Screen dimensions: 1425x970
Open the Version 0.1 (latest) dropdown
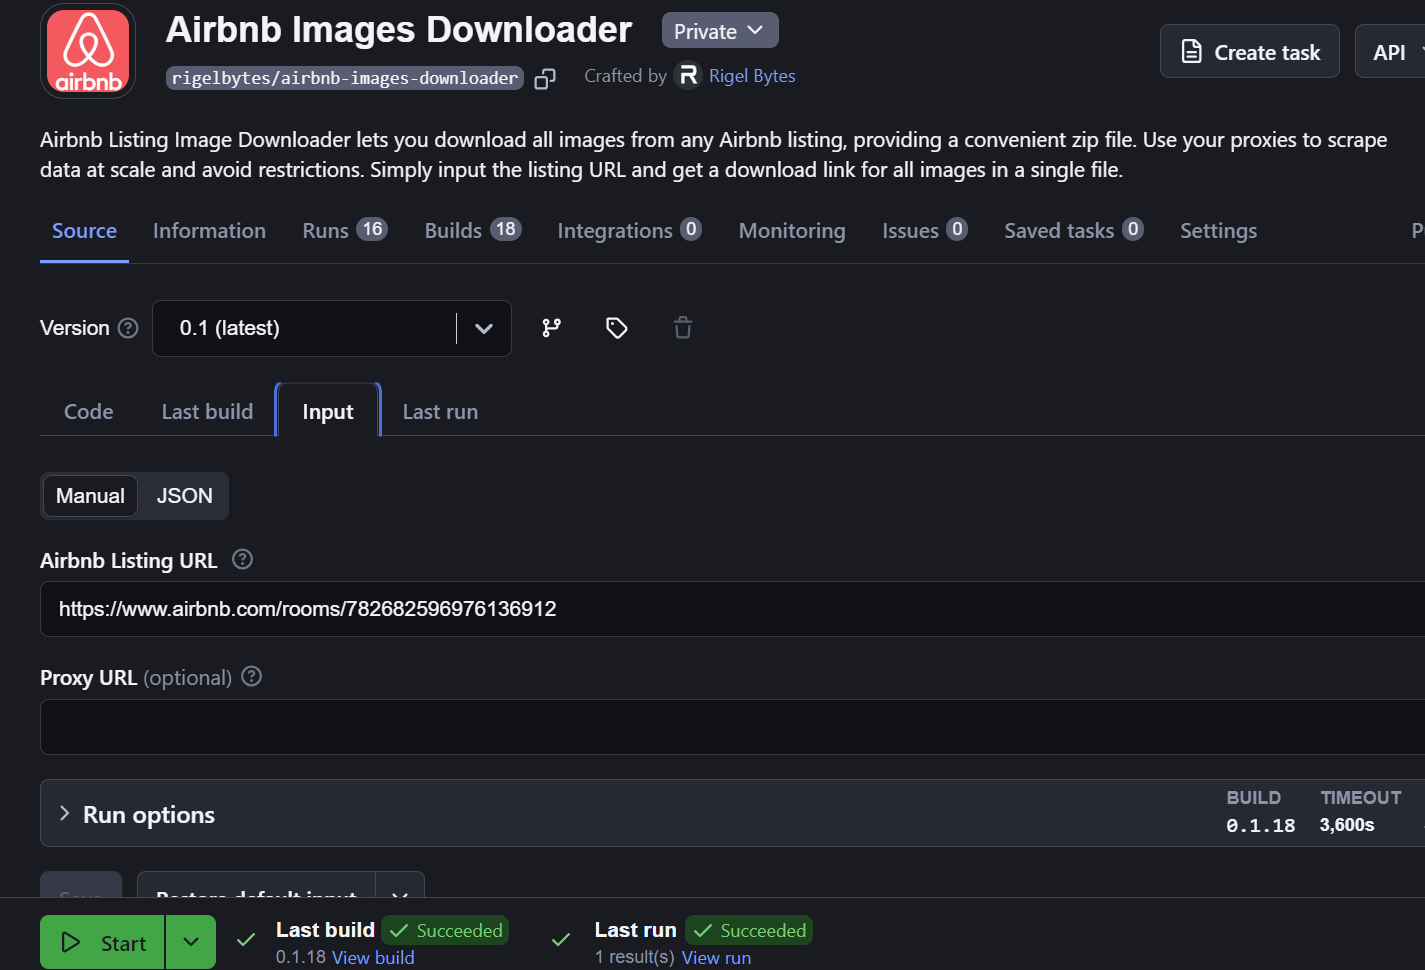point(332,328)
